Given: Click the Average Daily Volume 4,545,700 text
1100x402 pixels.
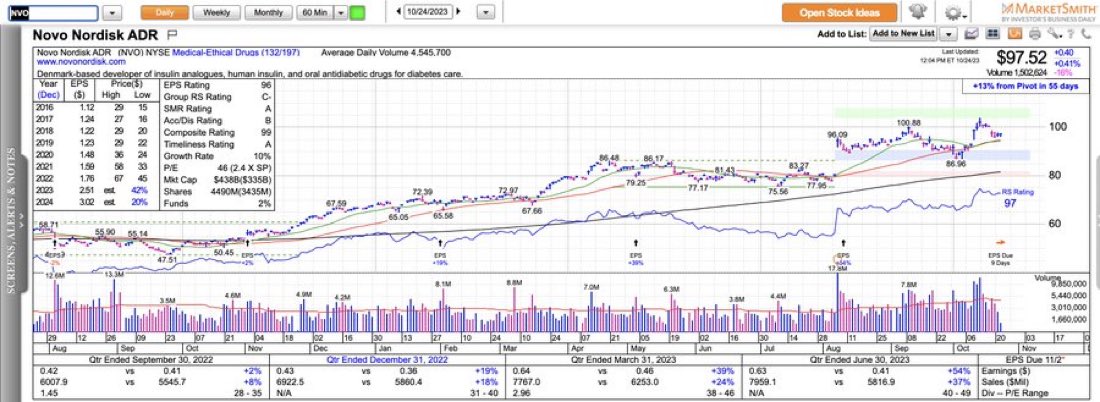Looking at the screenshot, I should click(385, 53).
